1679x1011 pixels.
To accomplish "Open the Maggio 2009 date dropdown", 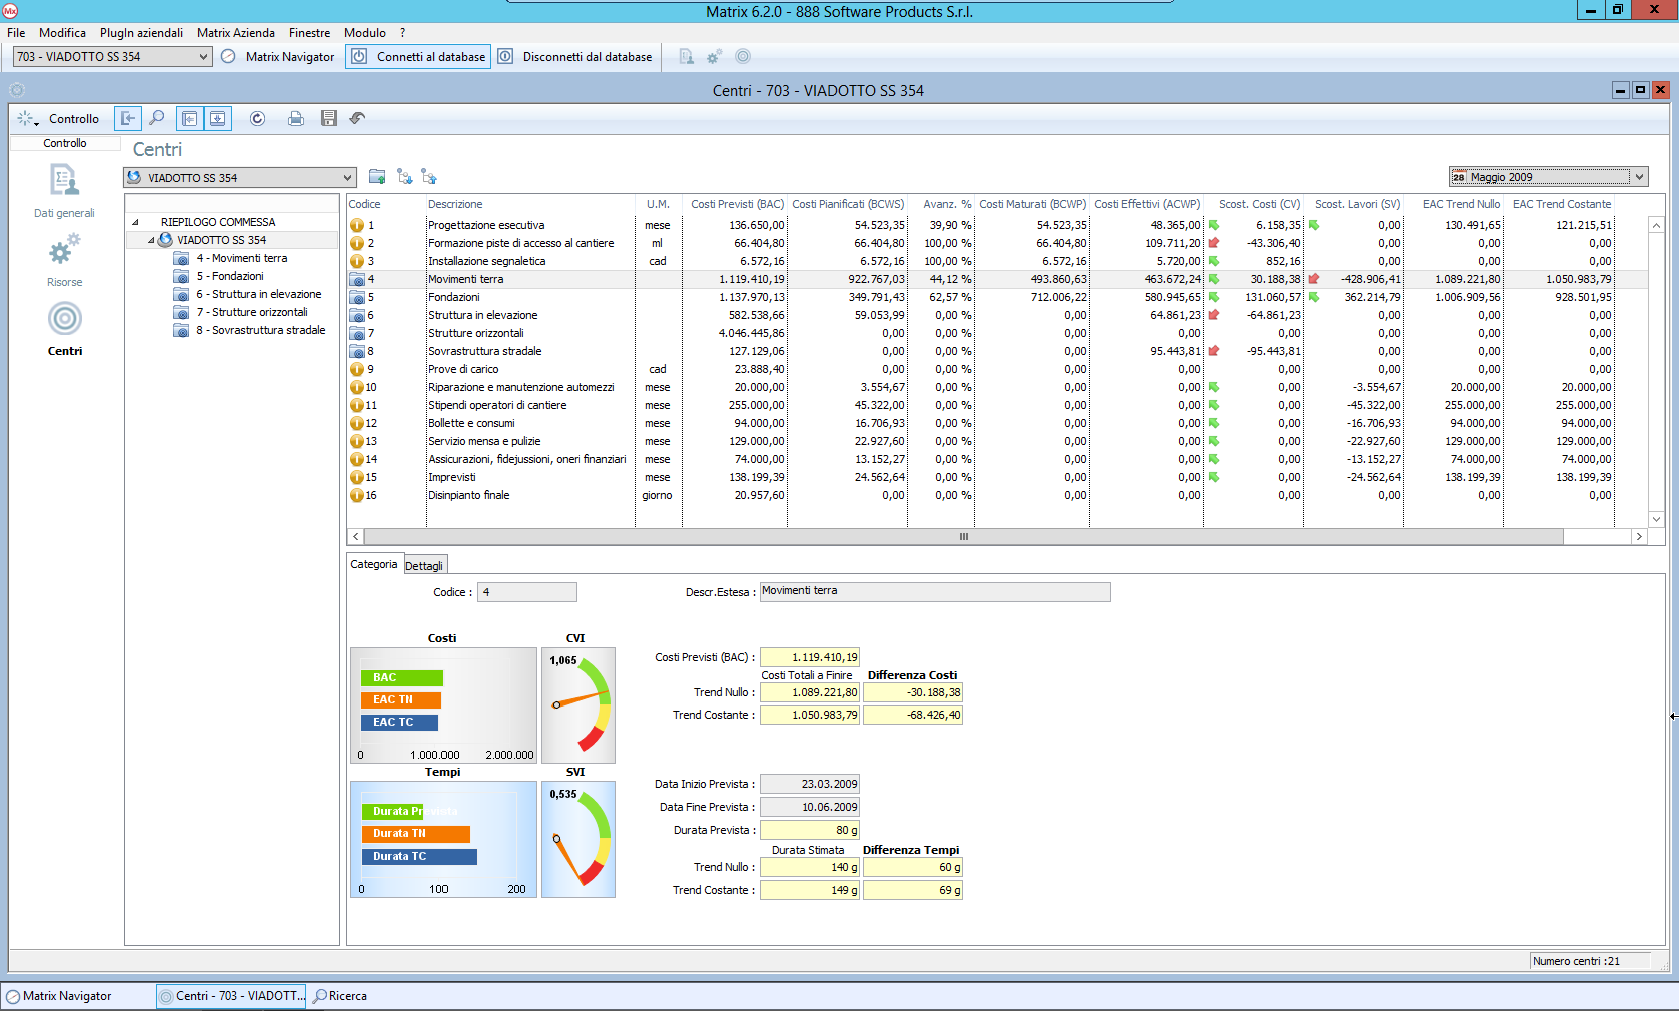I will [x=1638, y=177].
